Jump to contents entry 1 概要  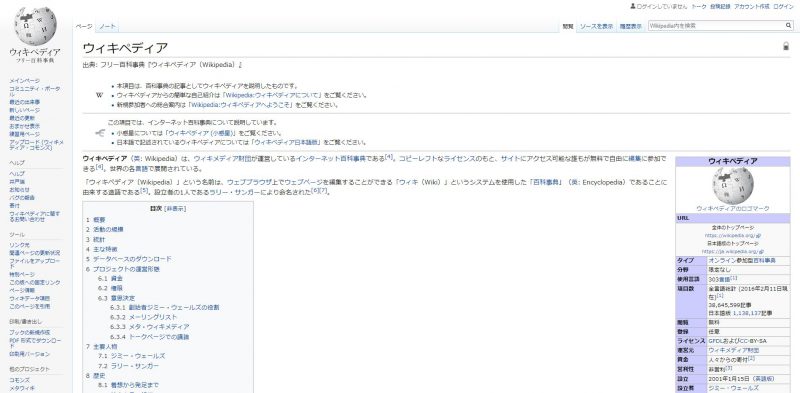pyautogui.click(x=96, y=219)
